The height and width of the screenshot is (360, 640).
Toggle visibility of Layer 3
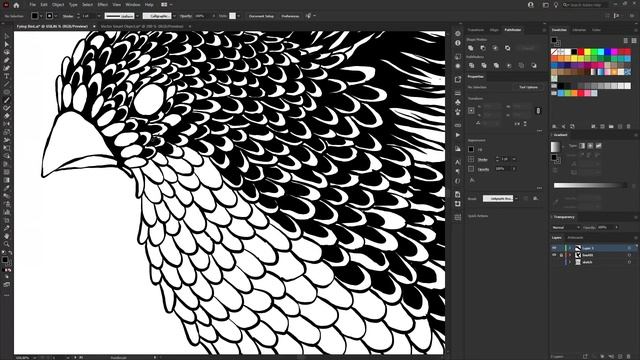click(x=554, y=248)
